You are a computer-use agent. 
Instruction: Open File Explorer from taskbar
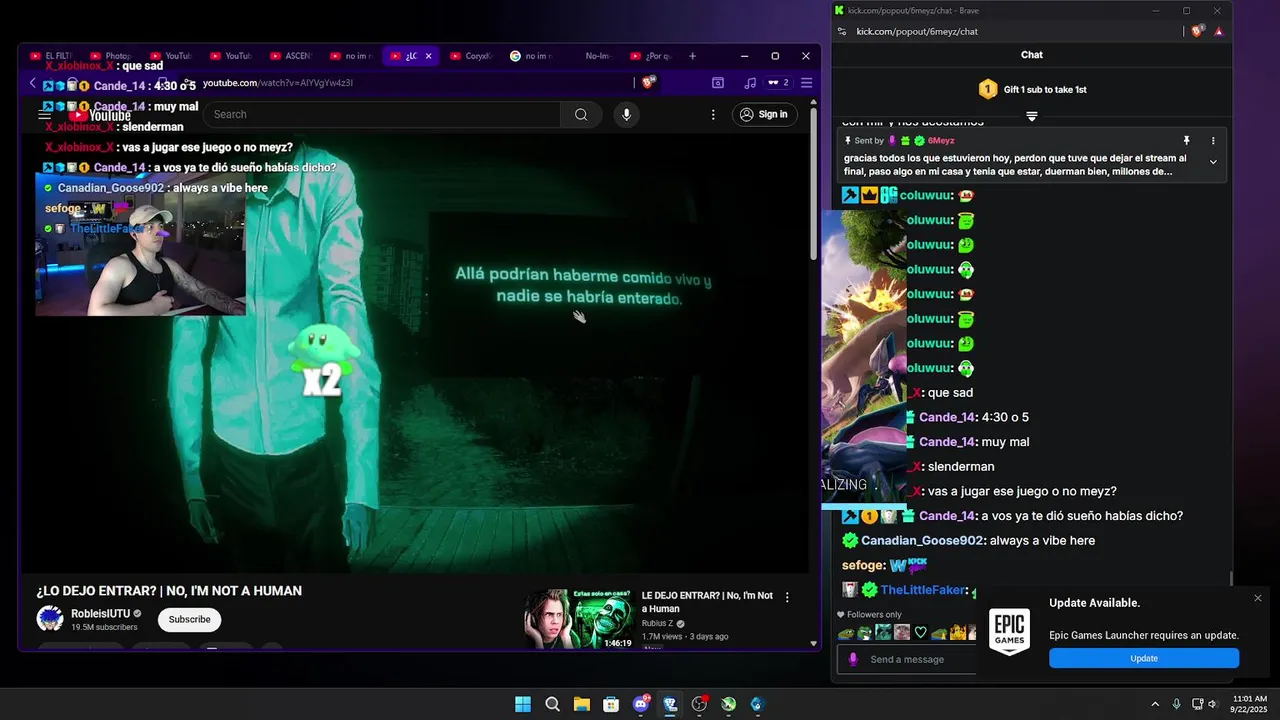coord(581,704)
